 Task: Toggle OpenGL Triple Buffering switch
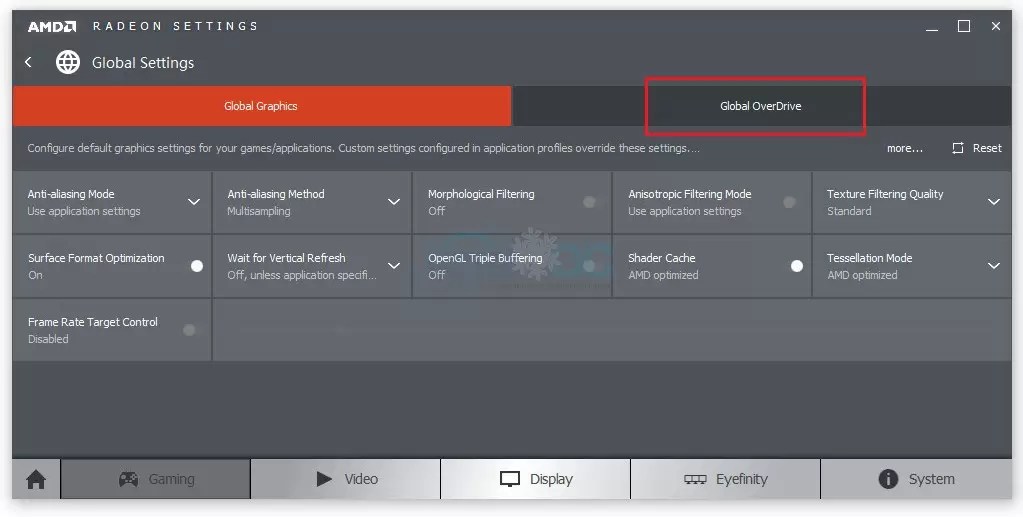[589, 266]
